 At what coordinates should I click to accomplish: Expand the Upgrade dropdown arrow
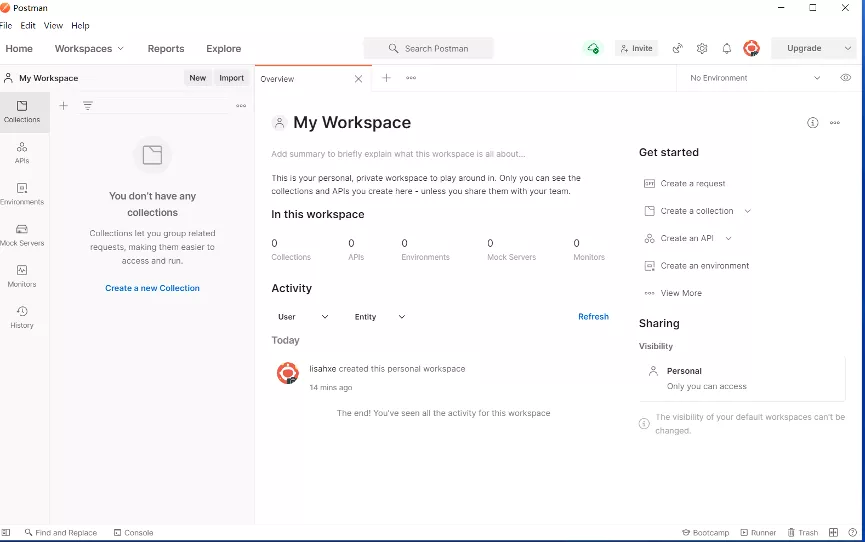848,49
